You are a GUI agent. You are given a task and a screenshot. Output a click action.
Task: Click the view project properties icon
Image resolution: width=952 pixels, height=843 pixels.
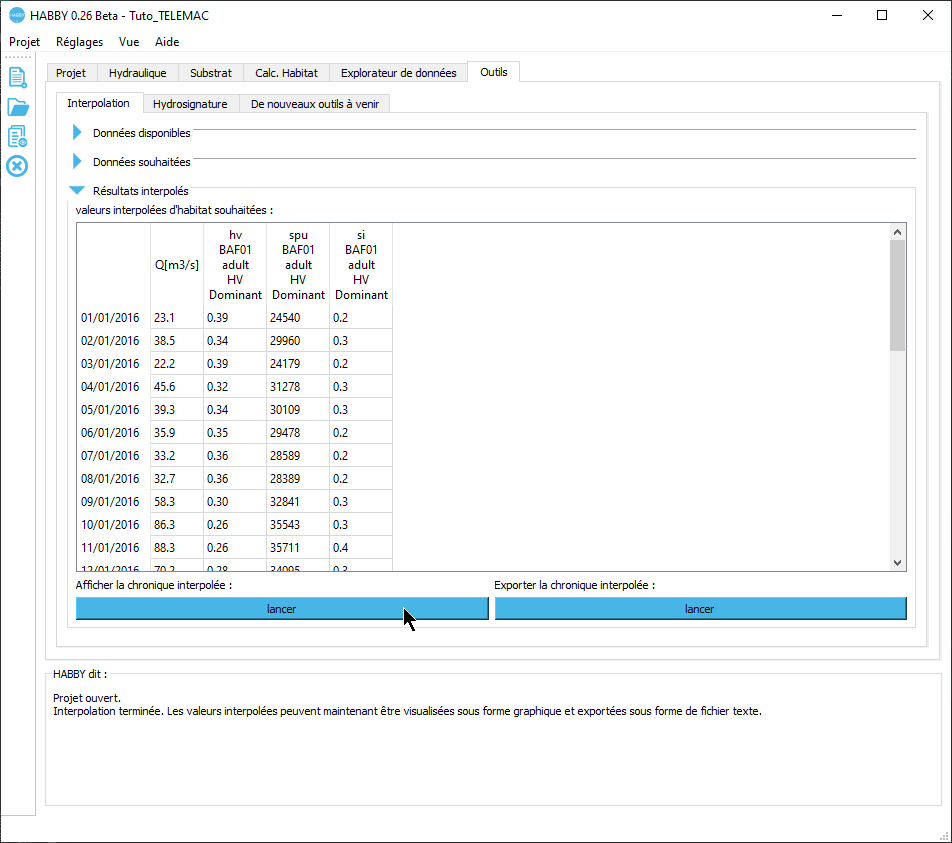tap(17, 137)
